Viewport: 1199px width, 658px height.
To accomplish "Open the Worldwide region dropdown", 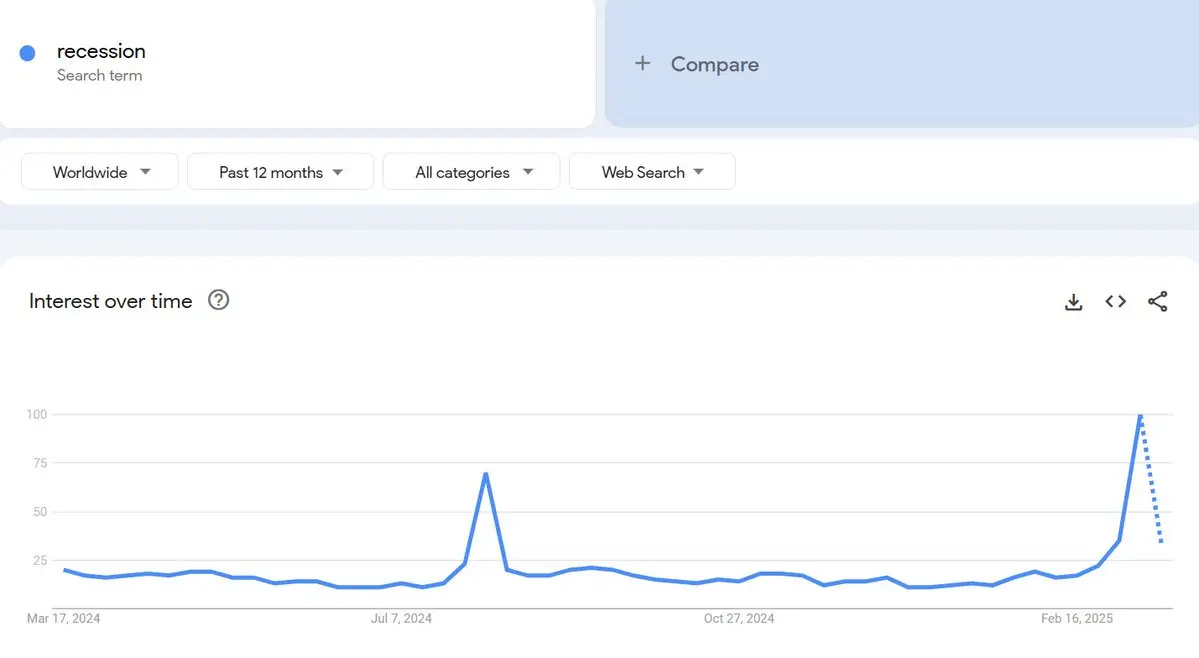I will pyautogui.click(x=100, y=172).
